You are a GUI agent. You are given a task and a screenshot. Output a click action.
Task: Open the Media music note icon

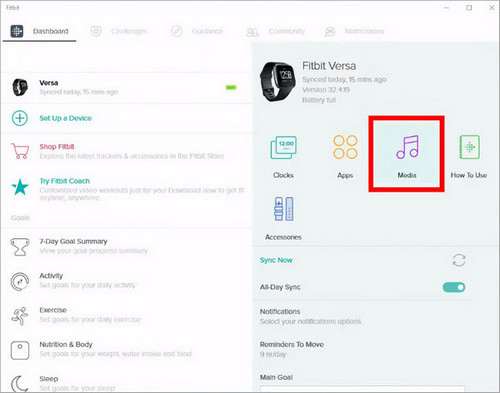[407, 147]
